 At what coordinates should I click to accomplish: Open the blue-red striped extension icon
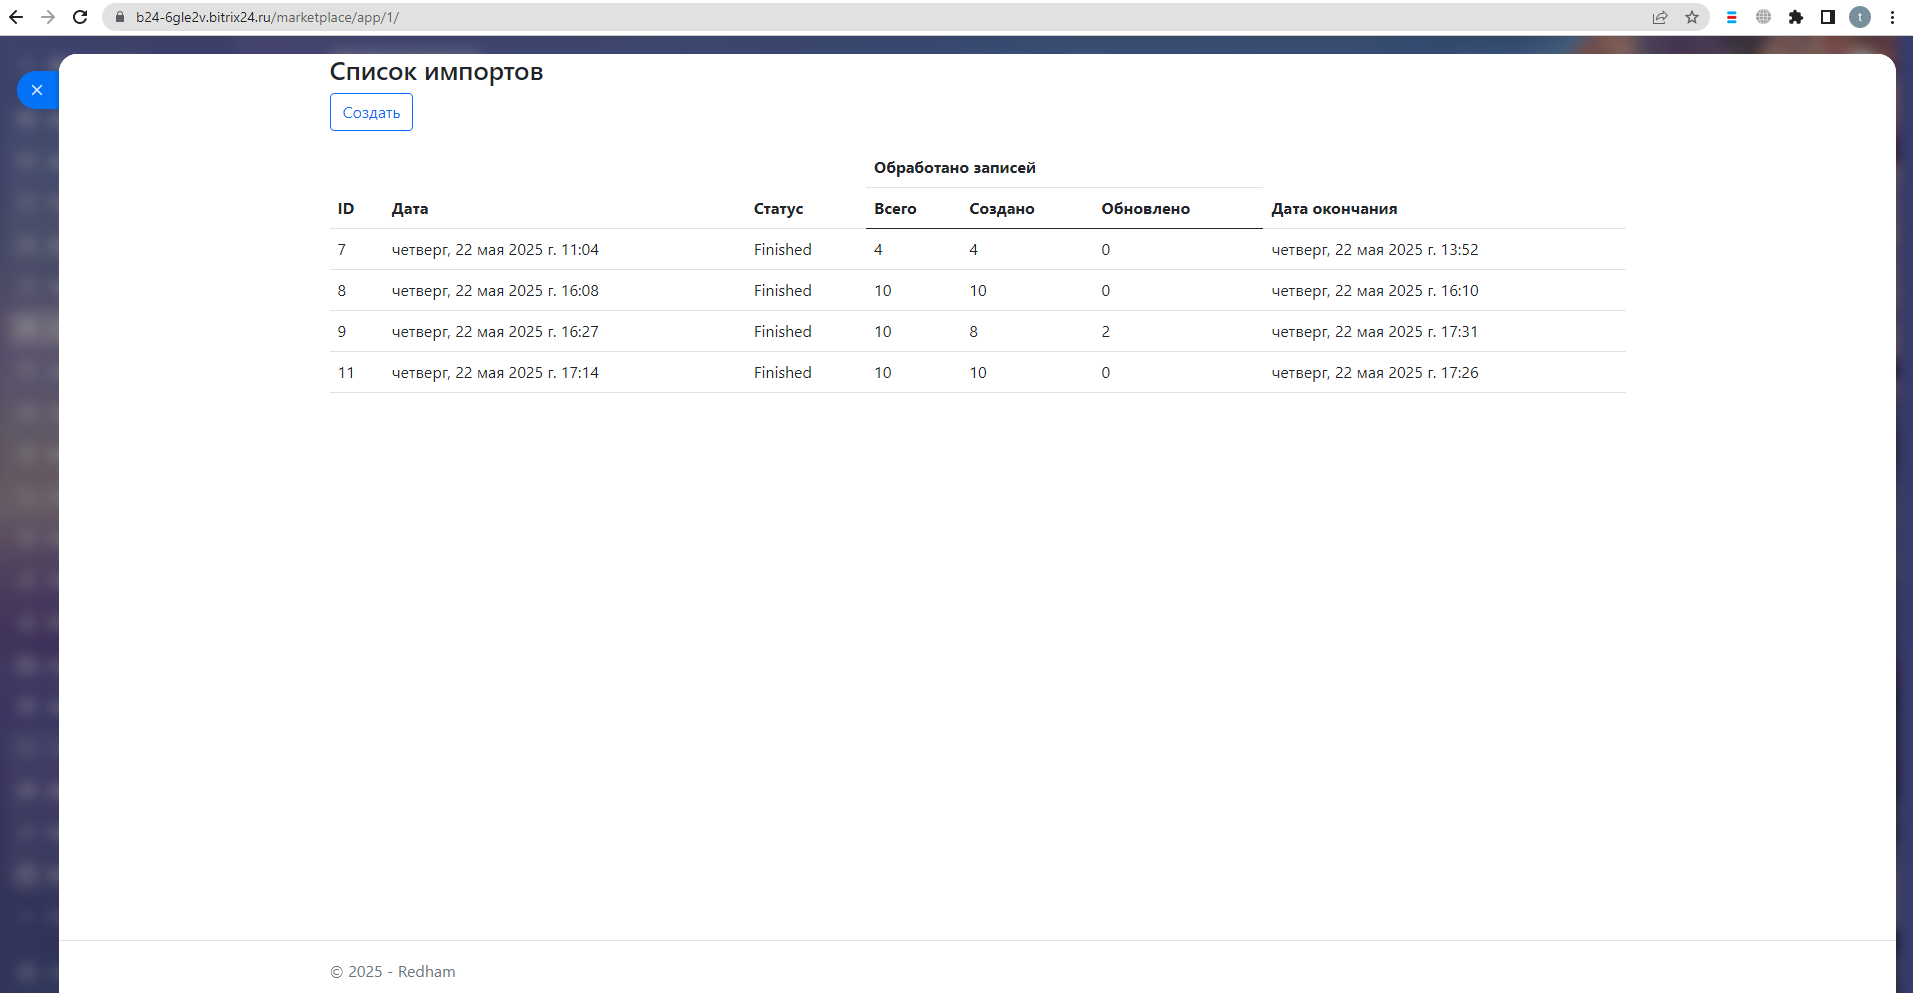point(1732,17)
